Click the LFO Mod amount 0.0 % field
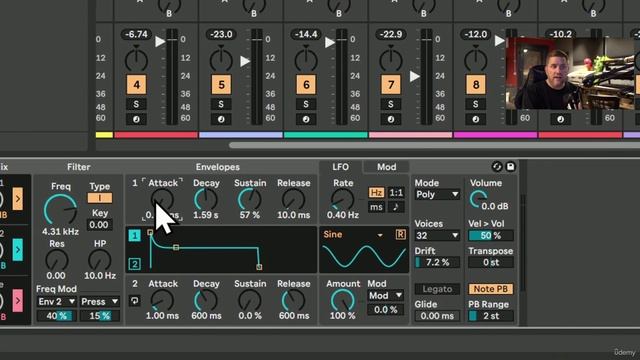The width and height of the screenshot is (640, 360). 385,309
